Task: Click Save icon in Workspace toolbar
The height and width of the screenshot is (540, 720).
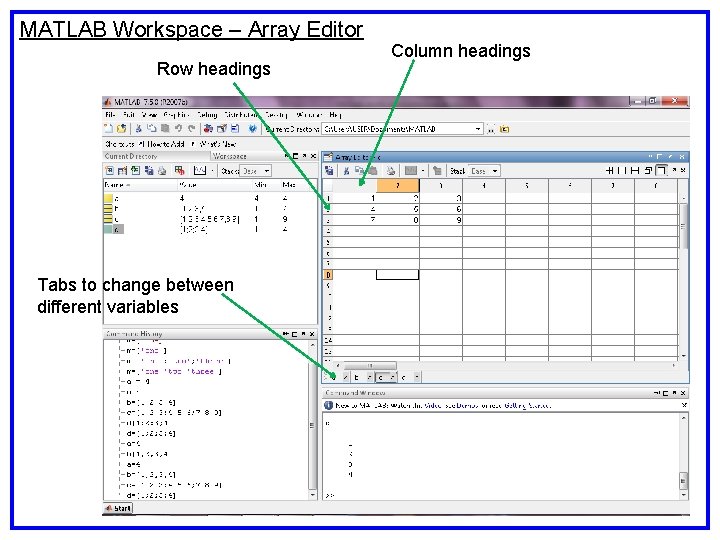Action: click(149, 171)
